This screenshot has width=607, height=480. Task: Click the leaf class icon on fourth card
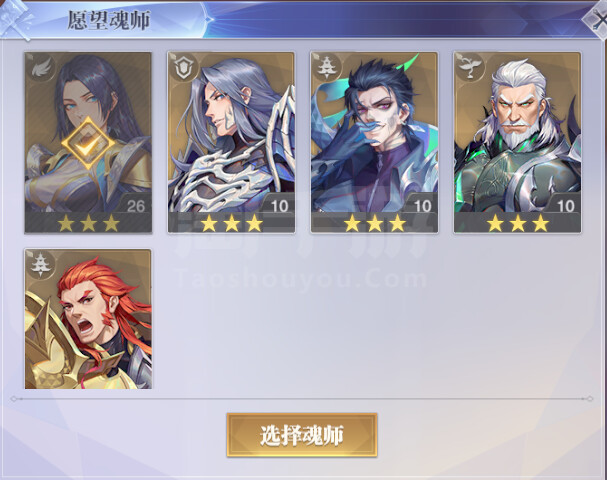(470, 68)
